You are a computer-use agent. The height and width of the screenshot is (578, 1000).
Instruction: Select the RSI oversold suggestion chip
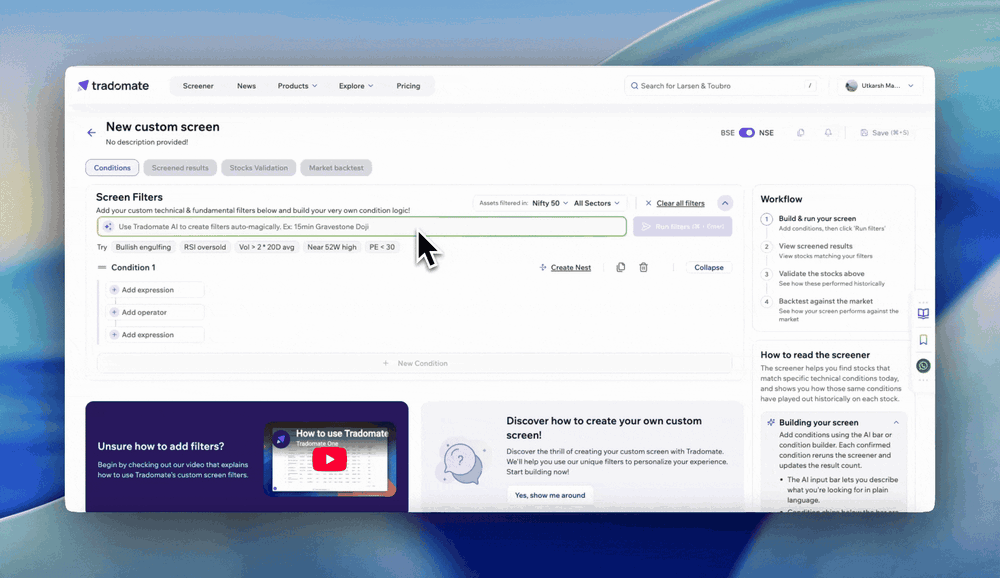(205, 247)
